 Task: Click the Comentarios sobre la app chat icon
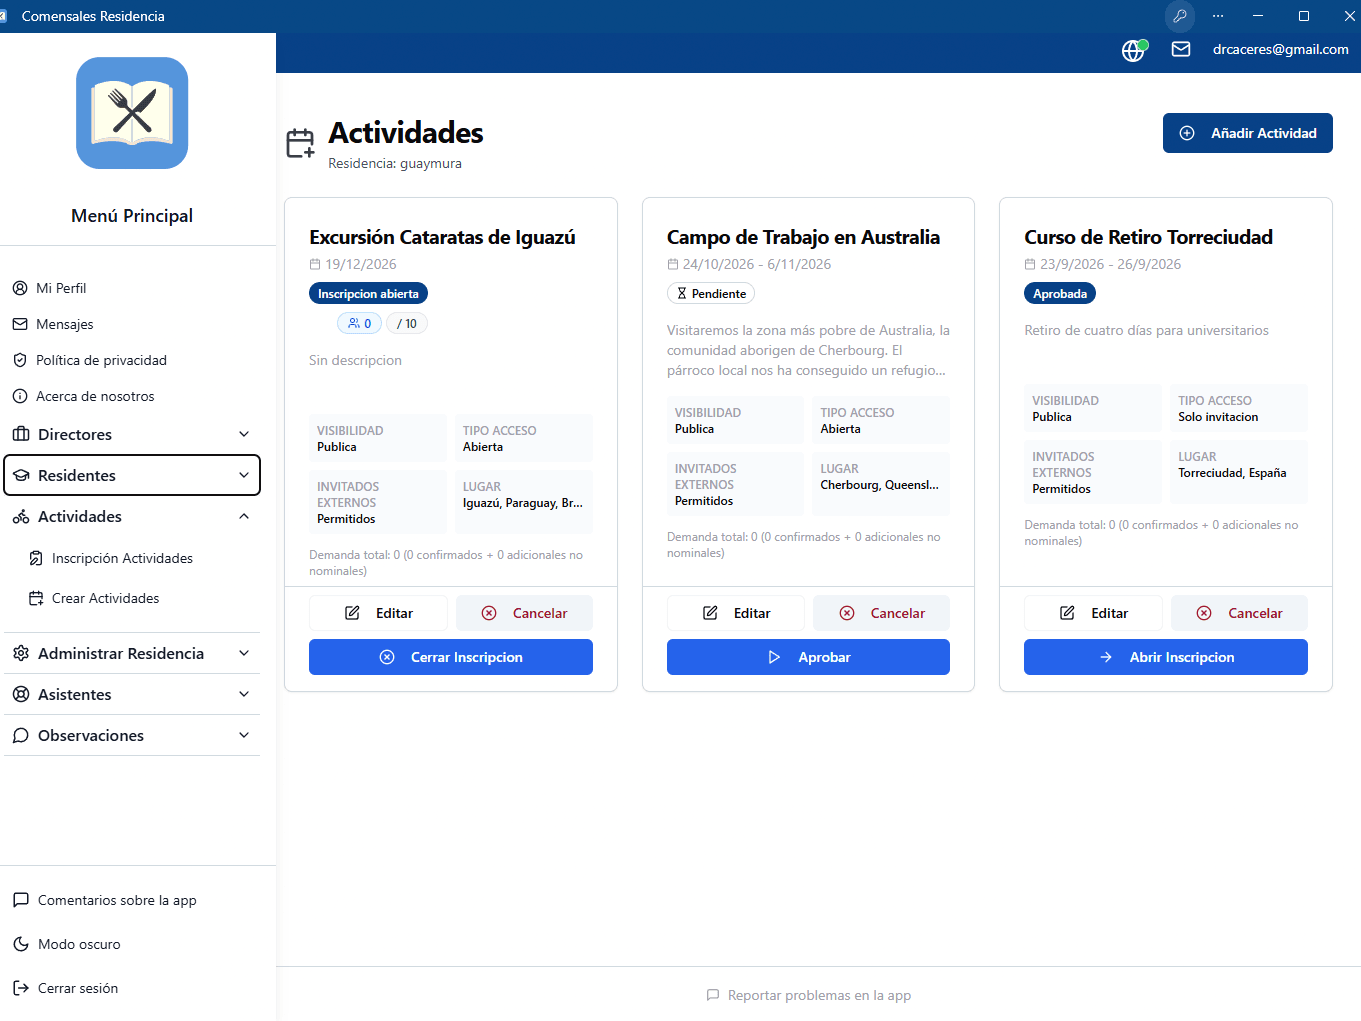[21, 900]
